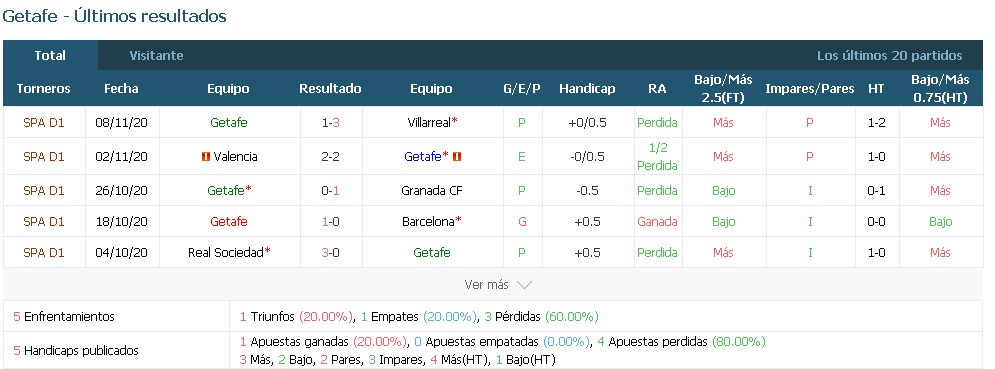Image resolution: width=995 pixels, height=369 pixels.
Task: Open the 3-0 Real Sociedad result
Action: 331,252
